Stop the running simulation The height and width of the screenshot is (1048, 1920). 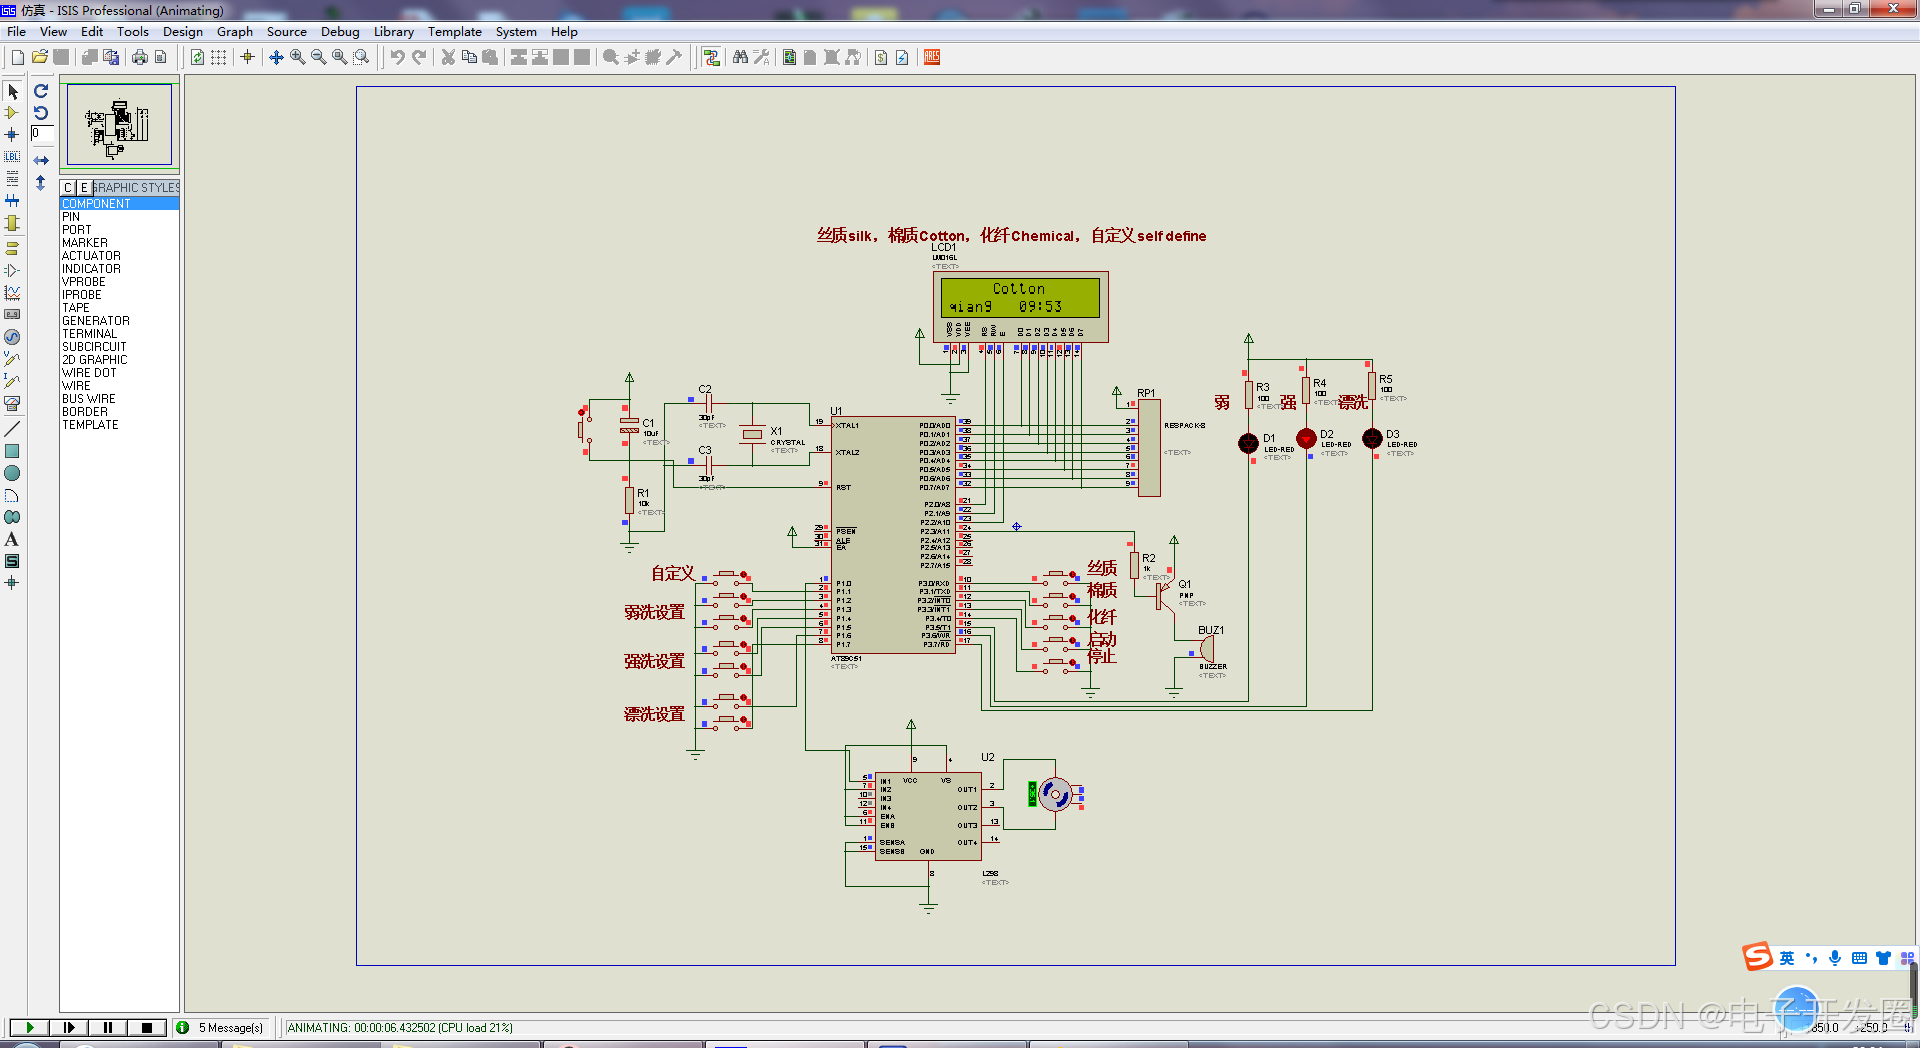coord(147,1027)
